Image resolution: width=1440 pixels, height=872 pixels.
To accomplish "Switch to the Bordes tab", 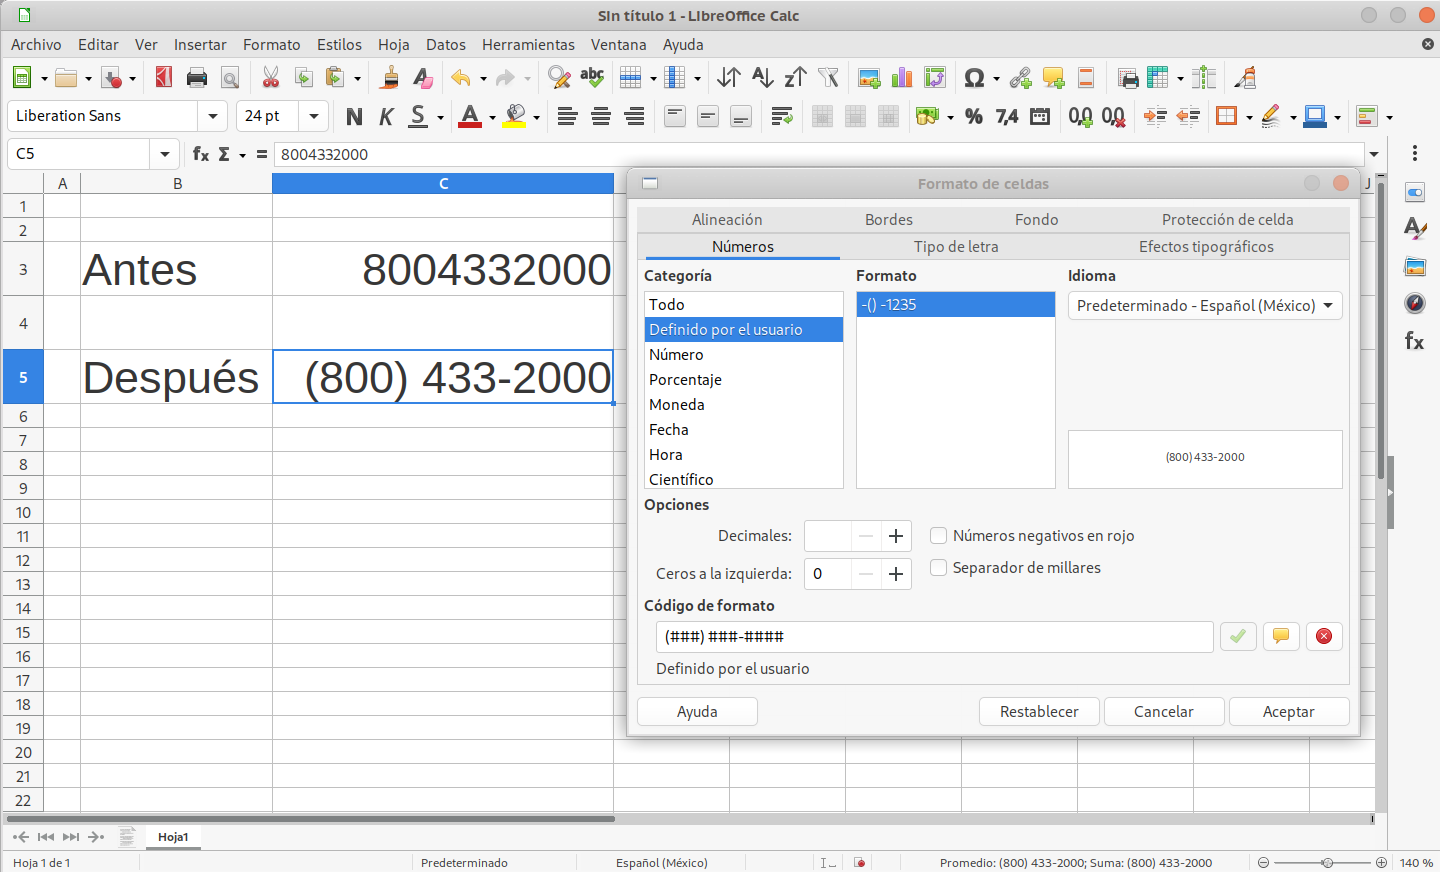I will coord(888,219).
